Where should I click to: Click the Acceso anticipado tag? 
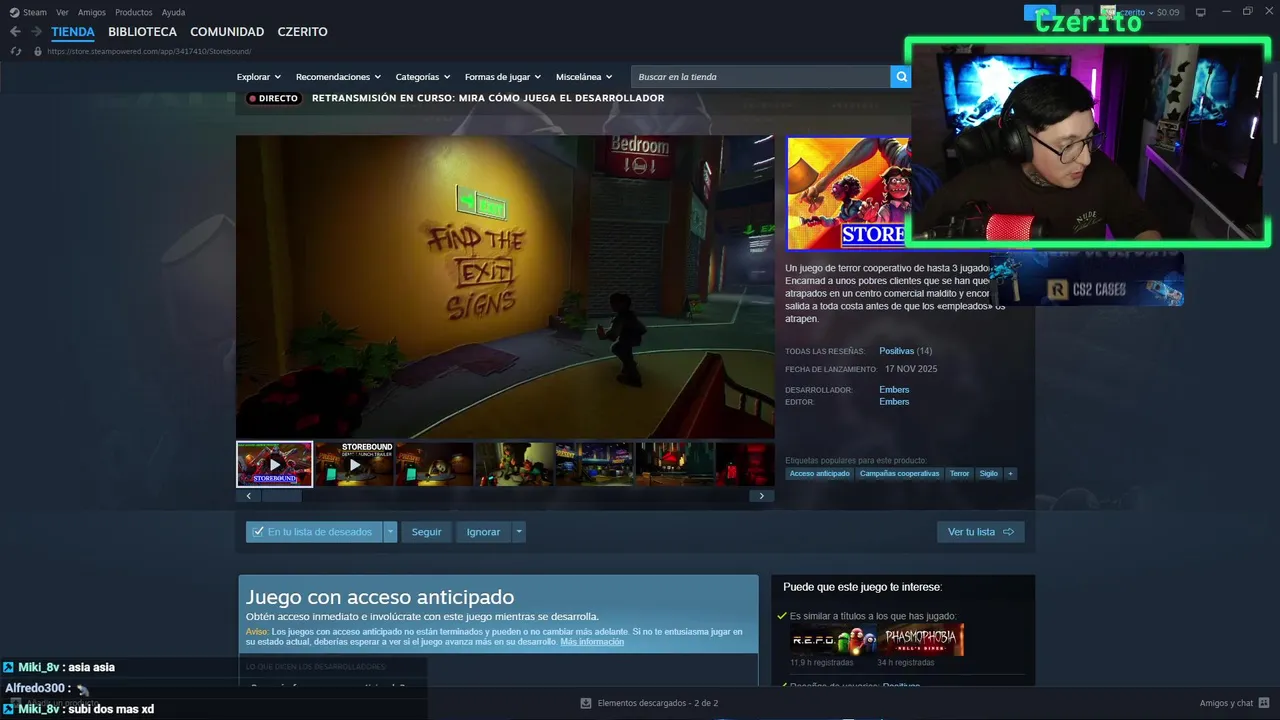[x=819, y=474]
